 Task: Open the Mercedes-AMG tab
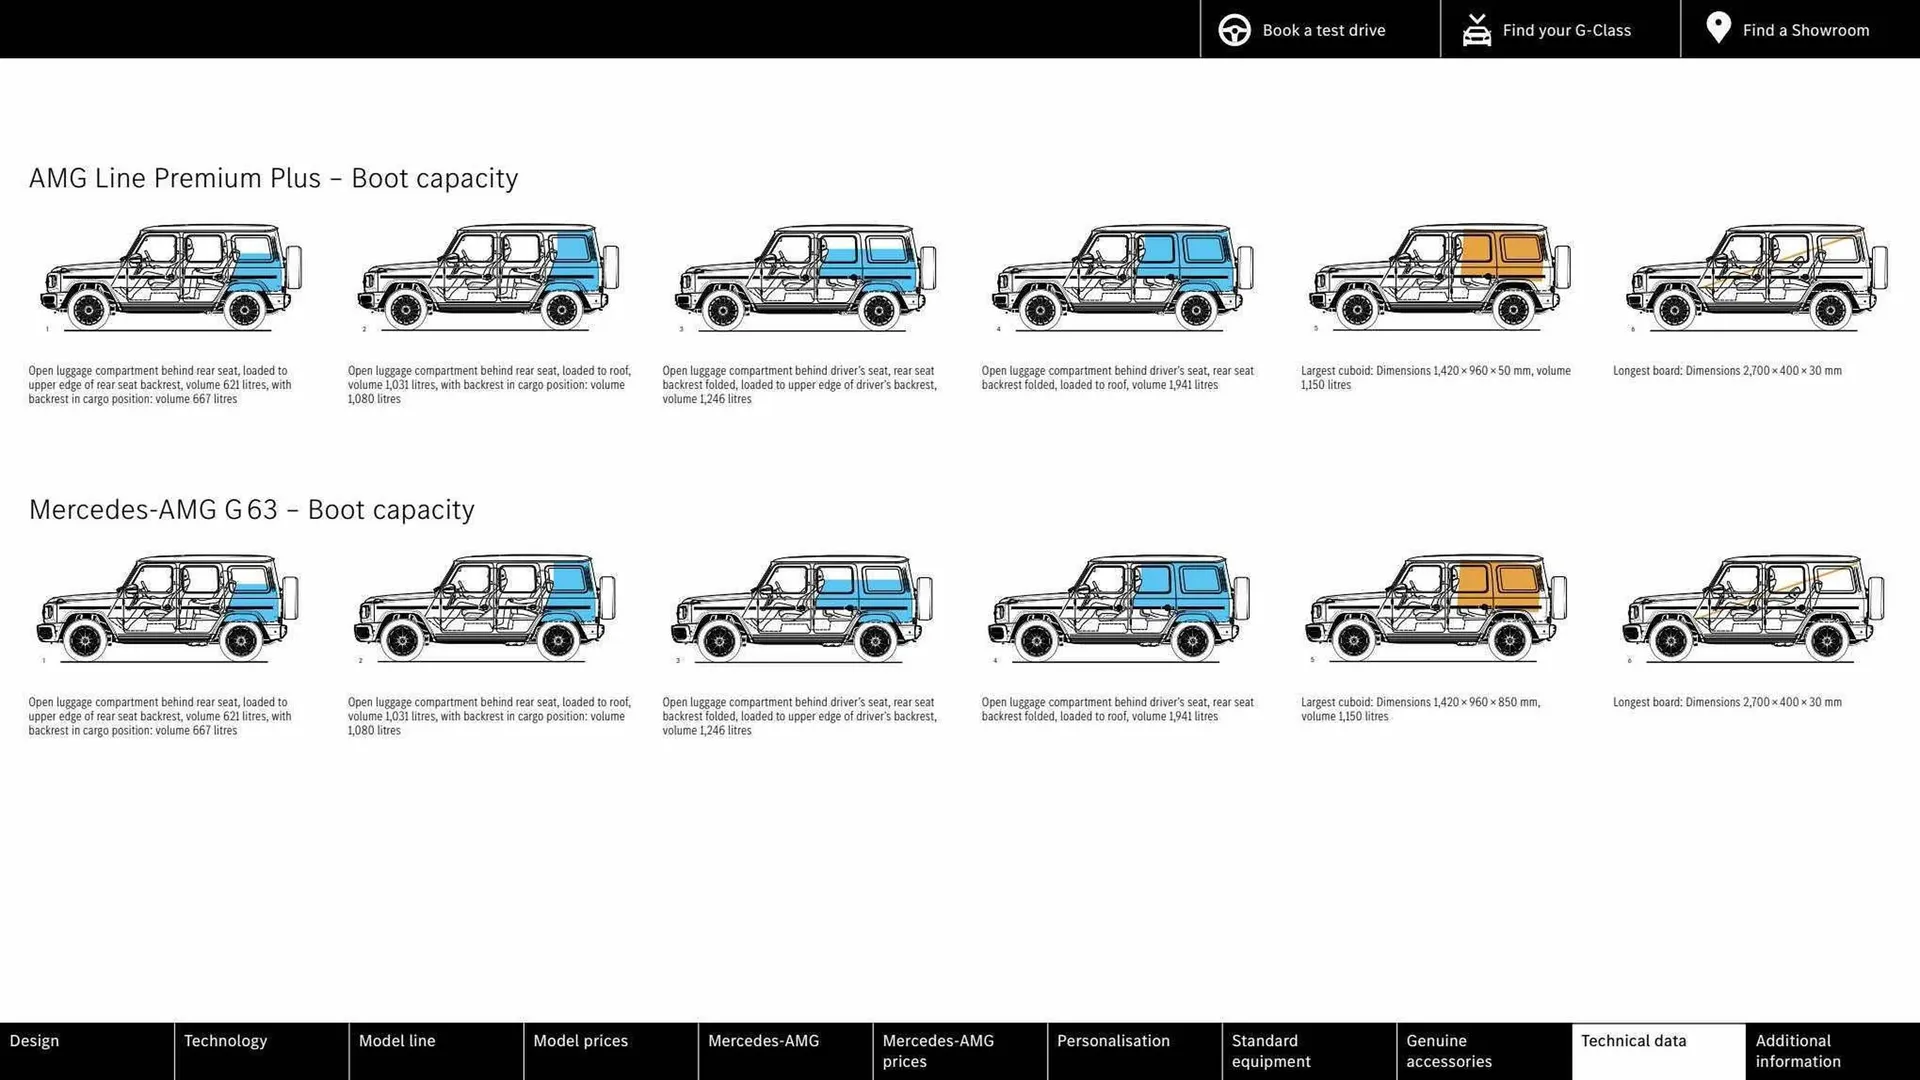tap(784, 1050)
